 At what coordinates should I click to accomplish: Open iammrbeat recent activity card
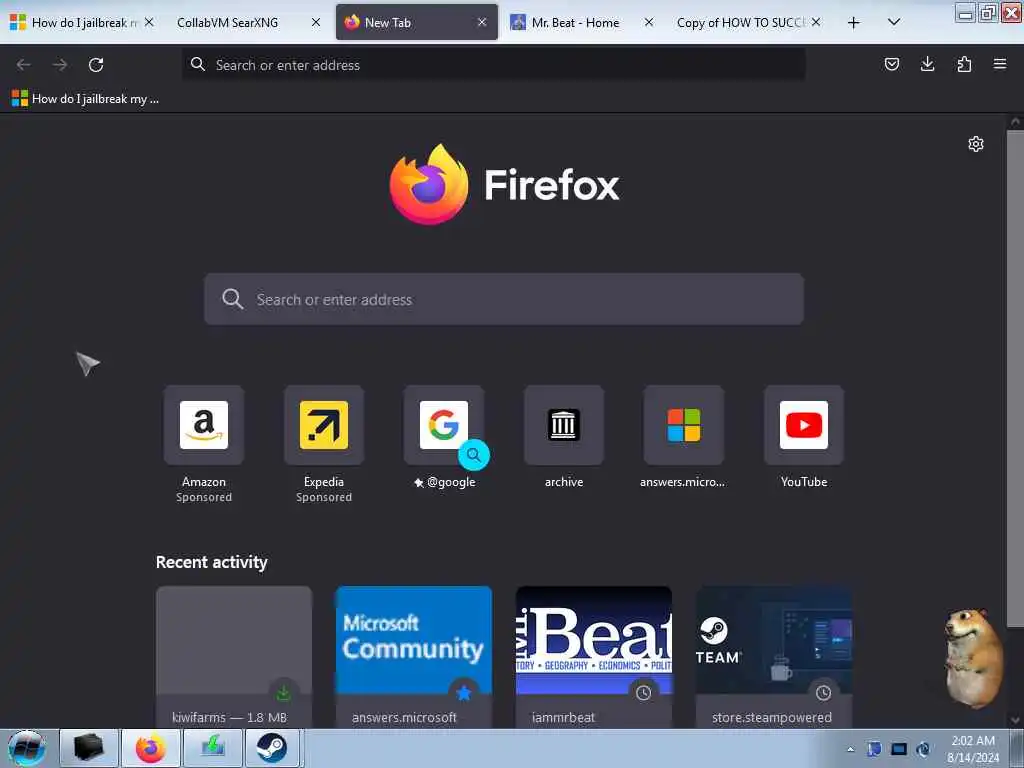coord(594,656)
